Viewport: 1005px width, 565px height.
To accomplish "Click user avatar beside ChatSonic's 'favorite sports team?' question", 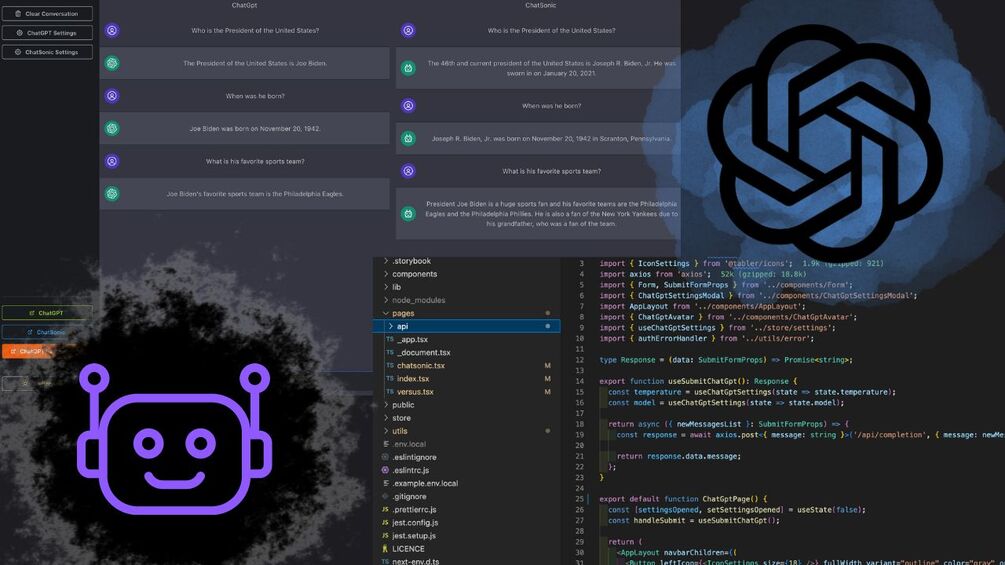I will pos(408,171).
